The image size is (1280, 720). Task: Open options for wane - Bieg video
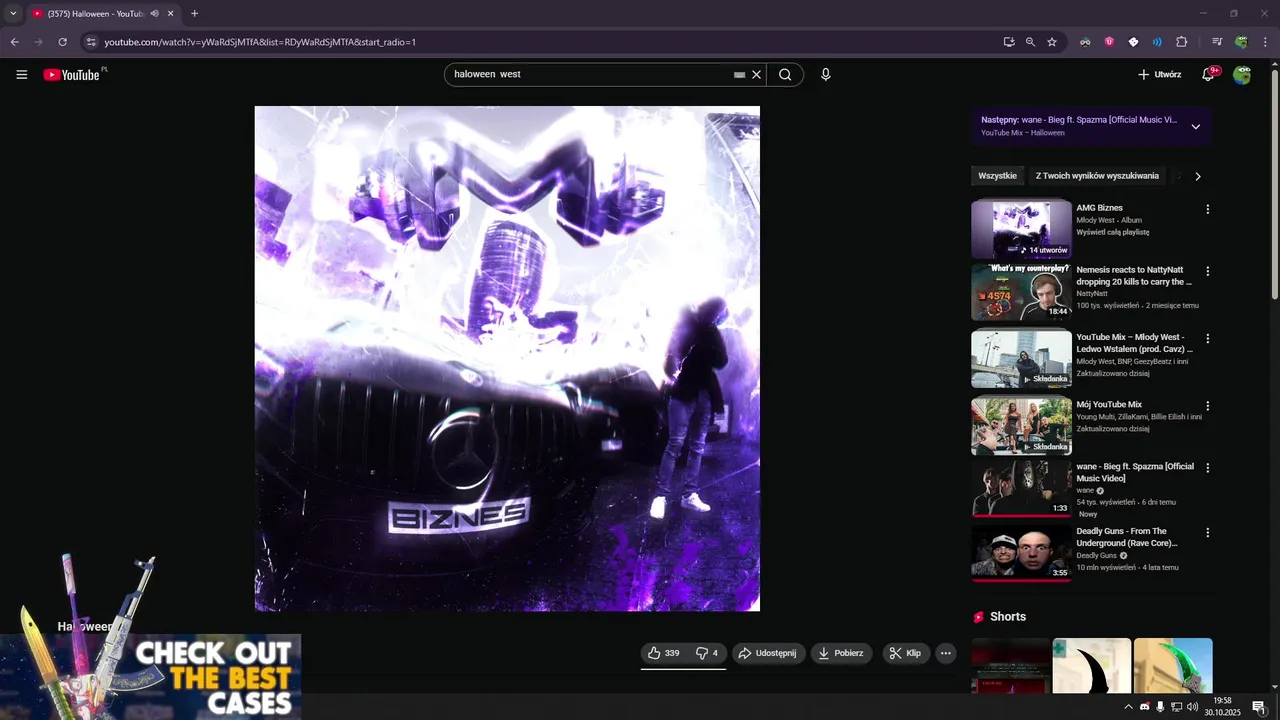(1207, 468)
